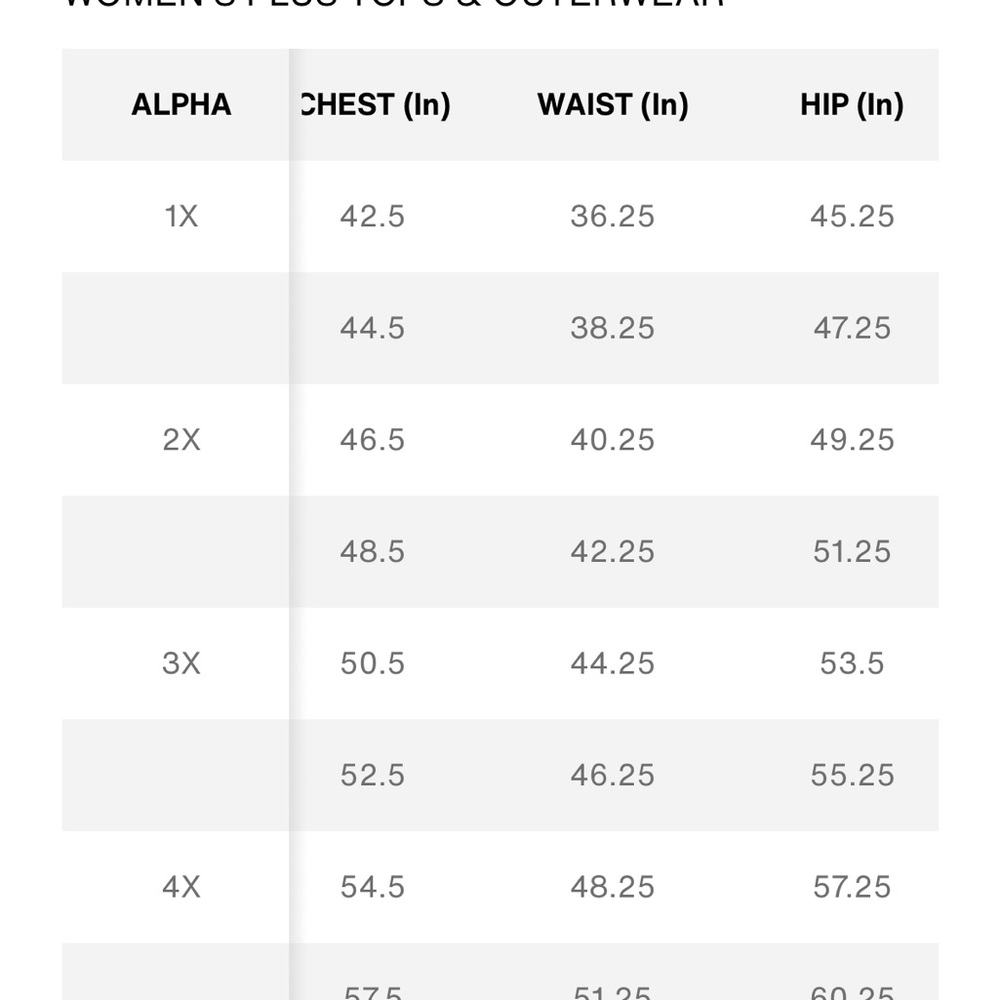Screen dimensions: 1000x1000
Task: Select the ALPHA column header
Action: tap(181, 105)
